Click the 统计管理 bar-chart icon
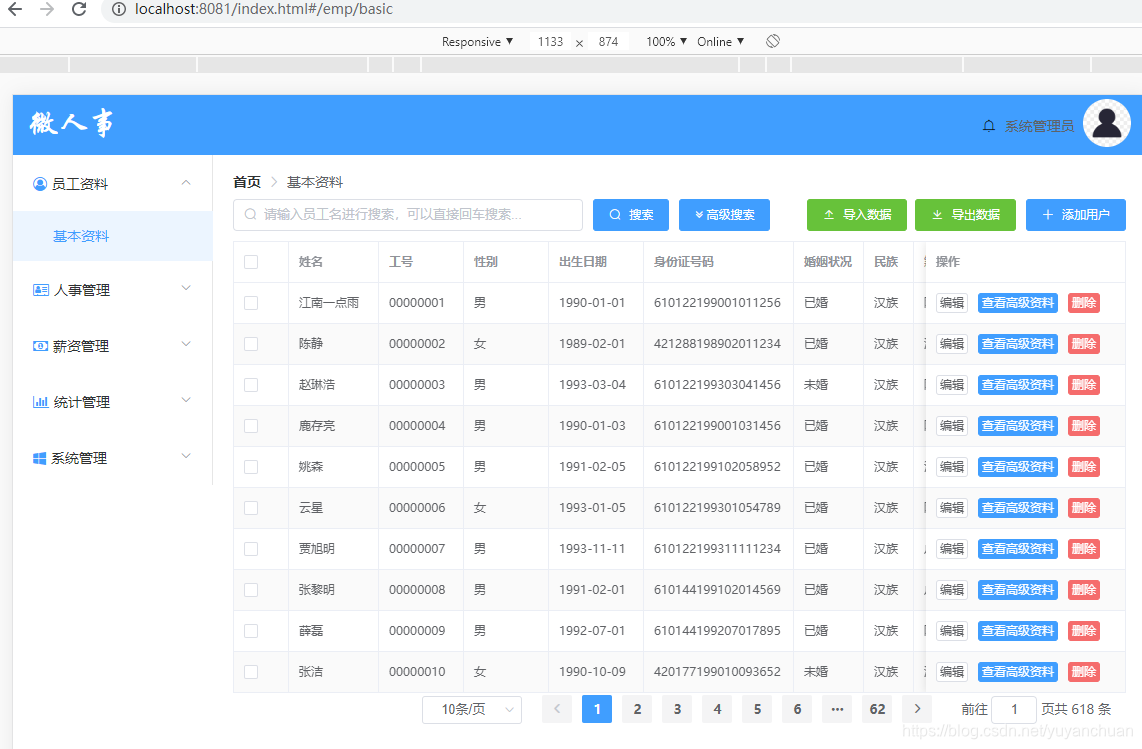This screenshot has height=749, width=1142. point(38,401)
